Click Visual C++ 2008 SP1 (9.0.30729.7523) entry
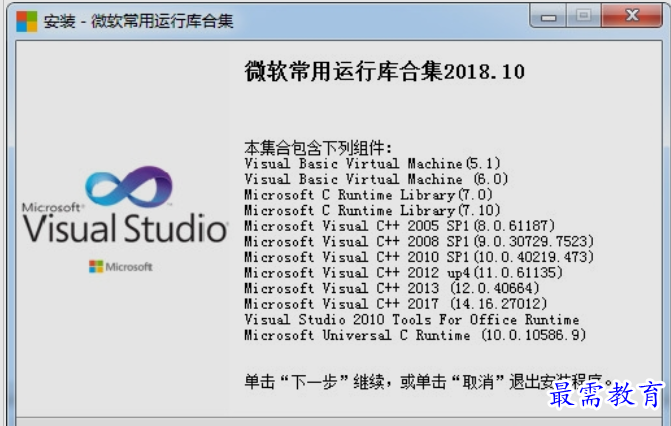 (419, 241)
